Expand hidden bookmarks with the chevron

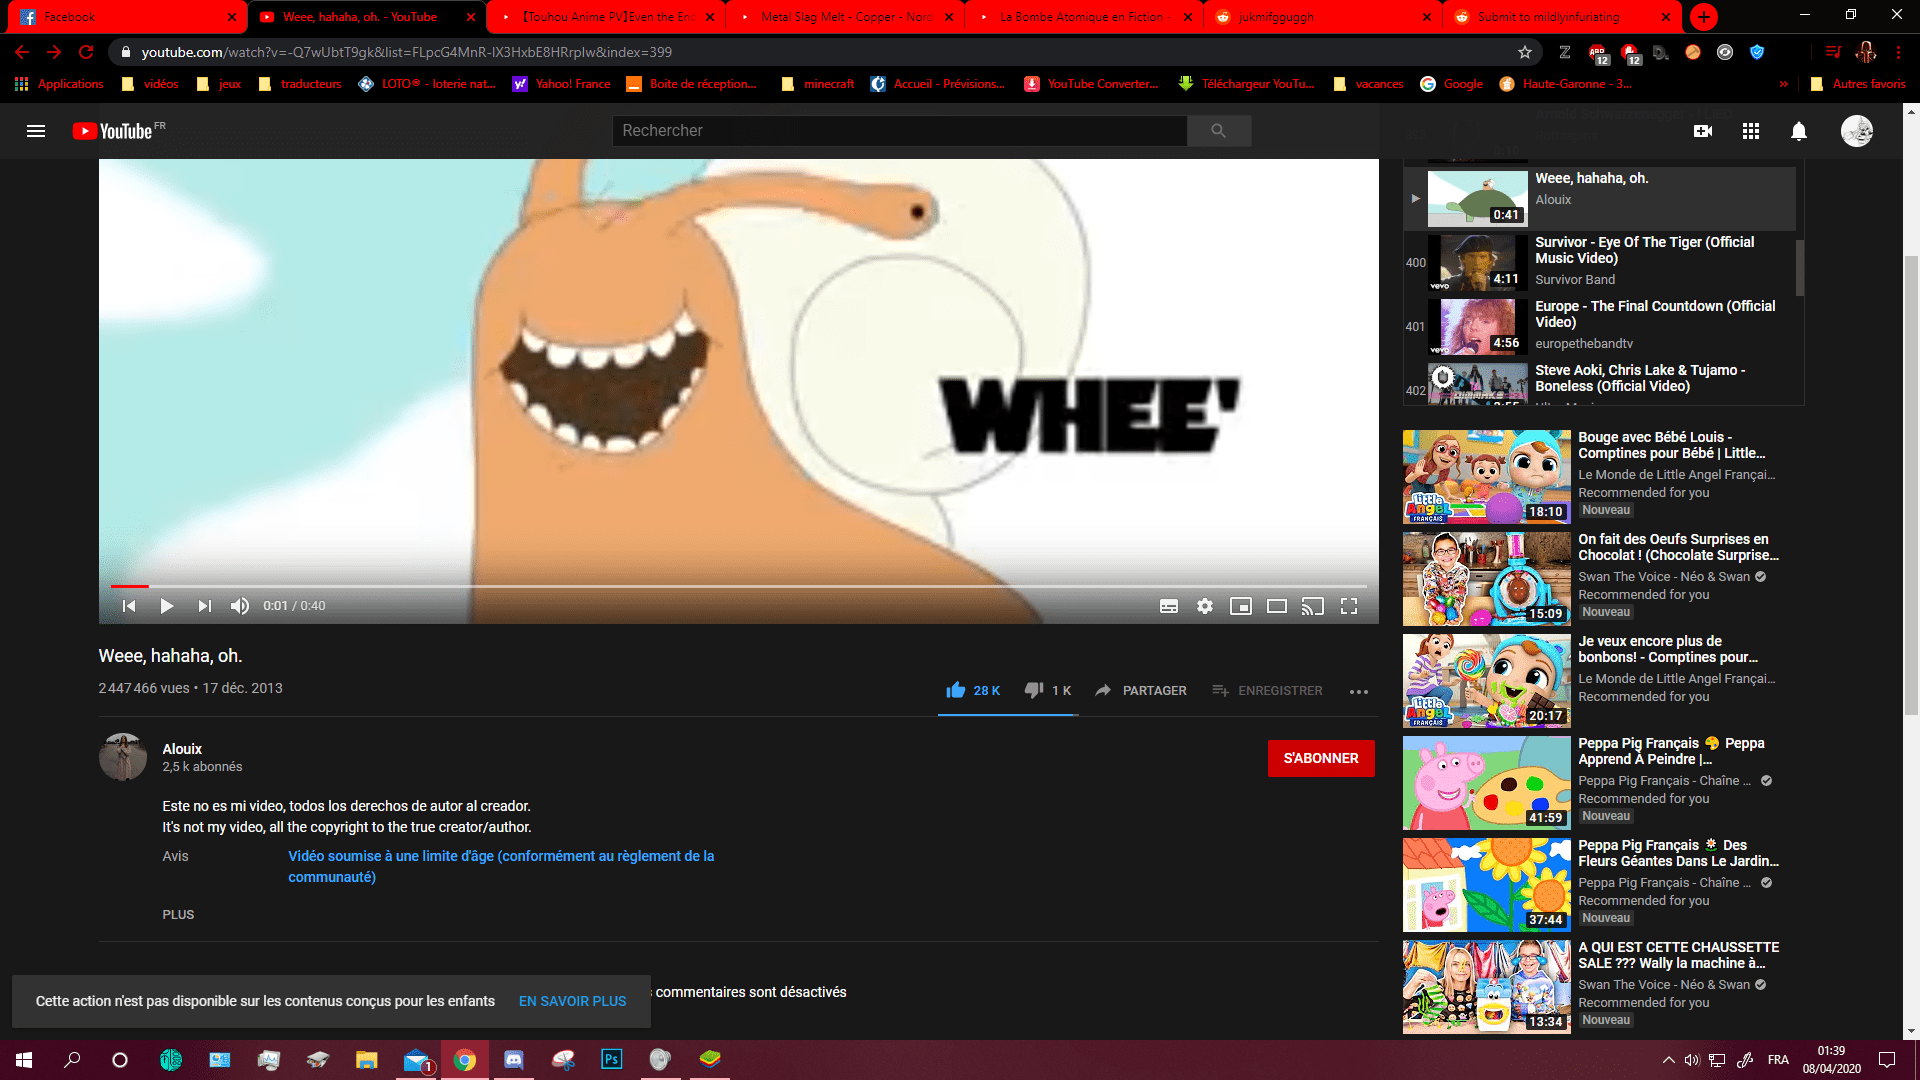coord(1784,84)
